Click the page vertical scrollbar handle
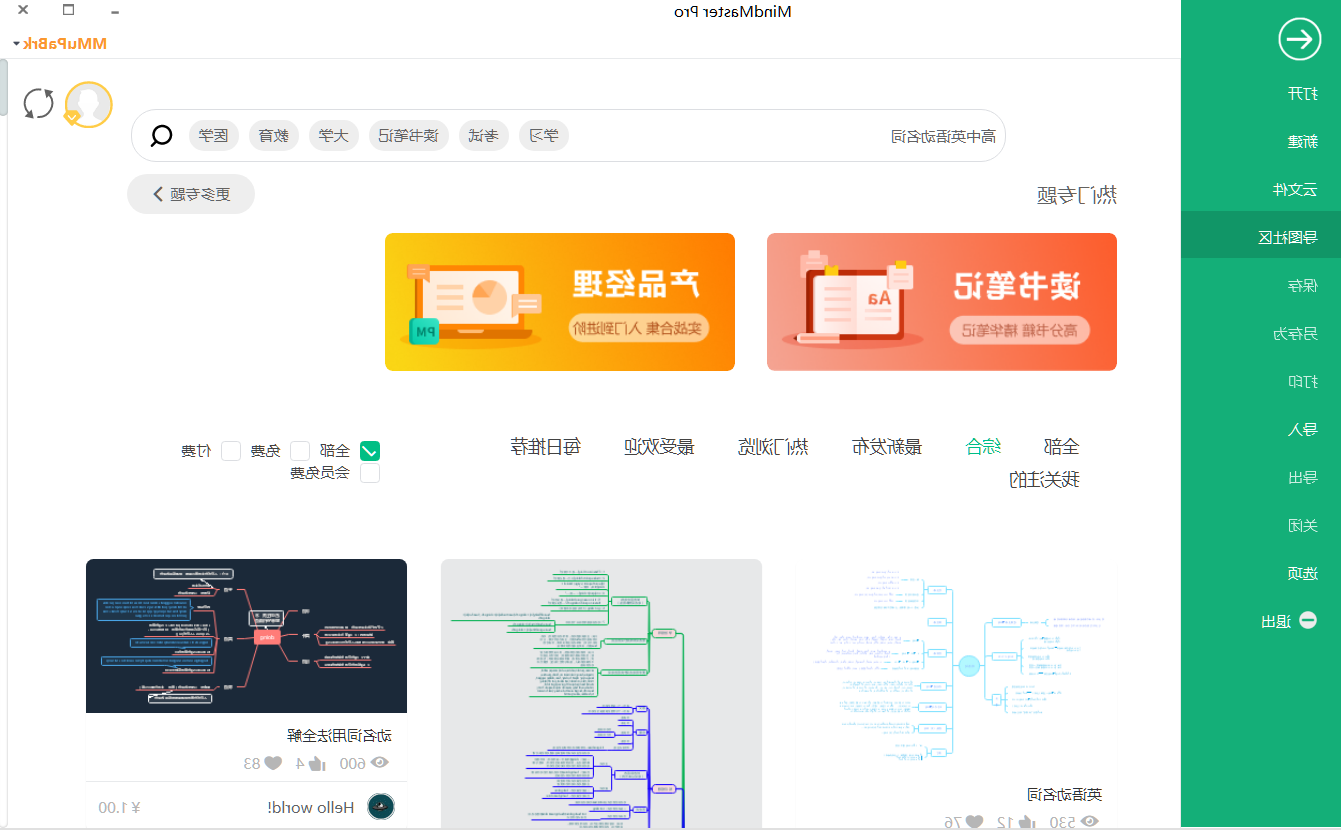 pyautogui.click(x=4, y=88)
